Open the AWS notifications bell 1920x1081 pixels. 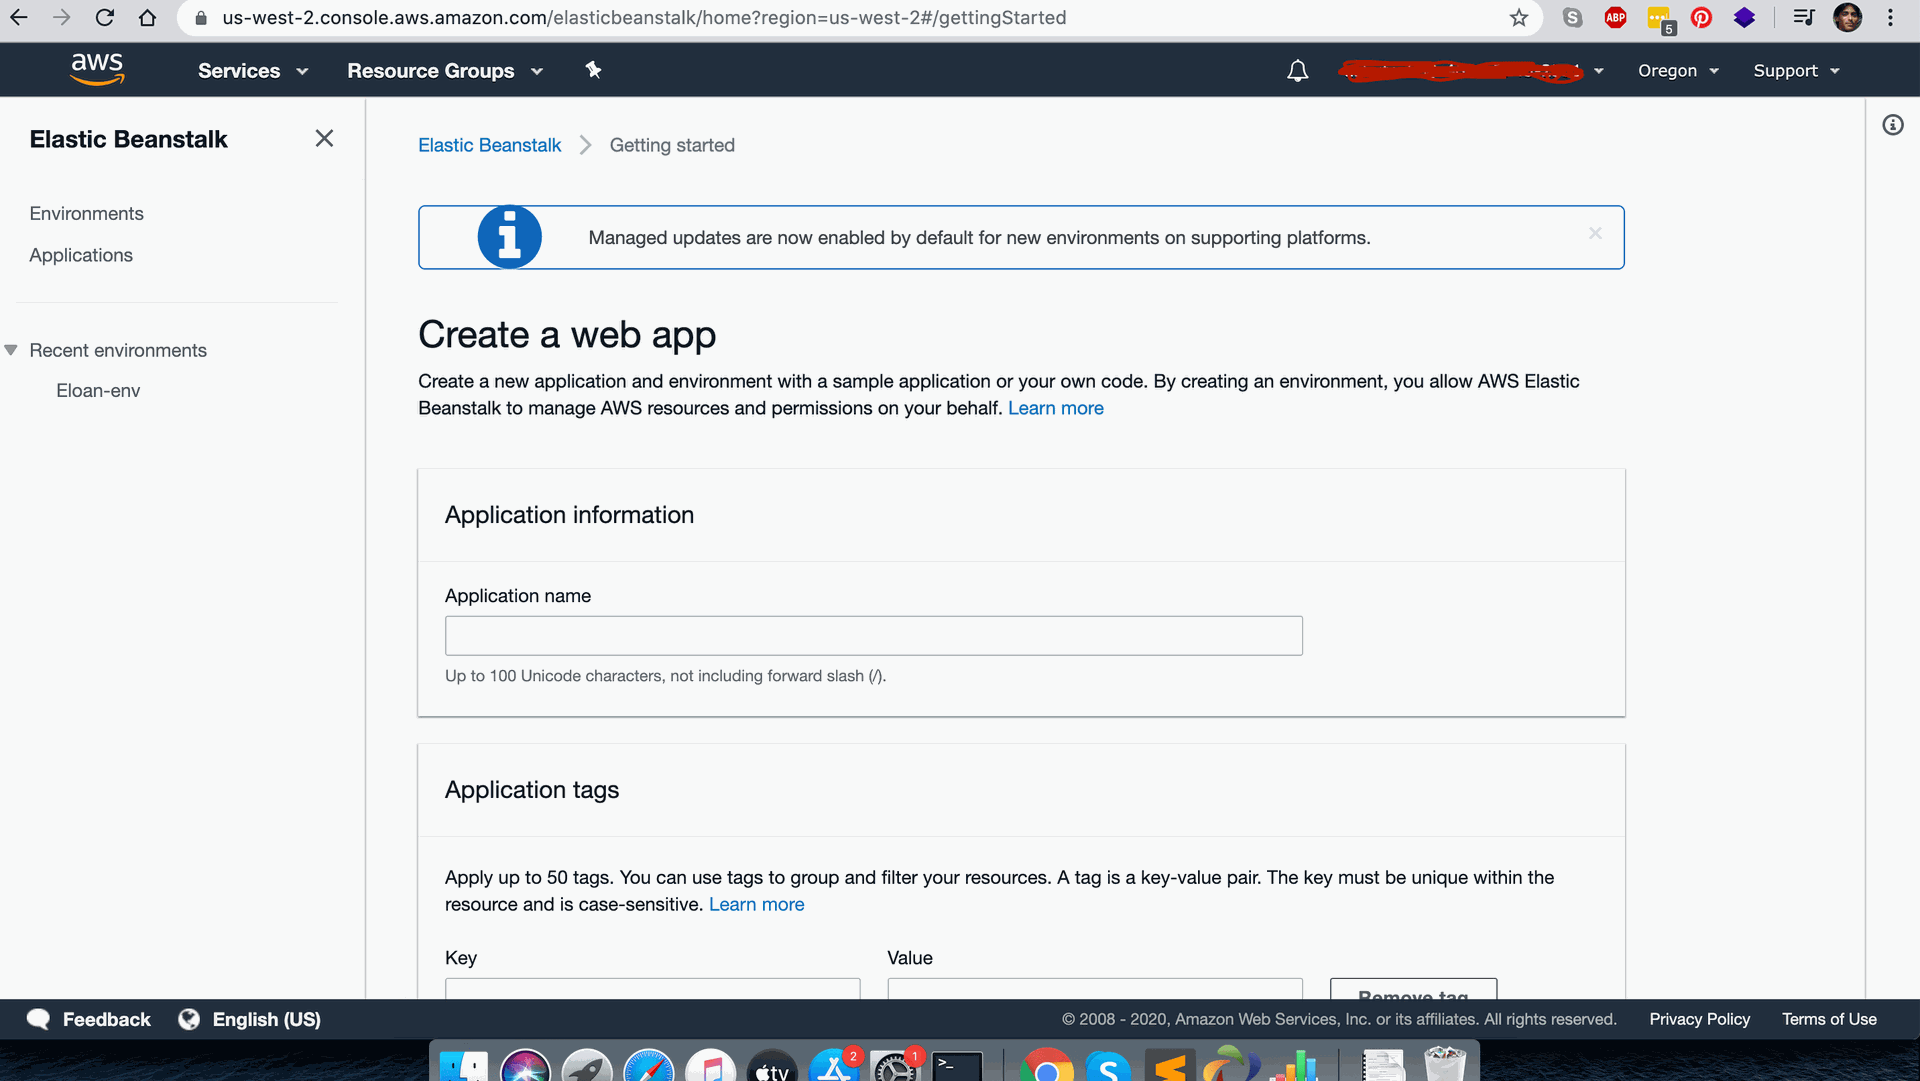coord(1297,71)
